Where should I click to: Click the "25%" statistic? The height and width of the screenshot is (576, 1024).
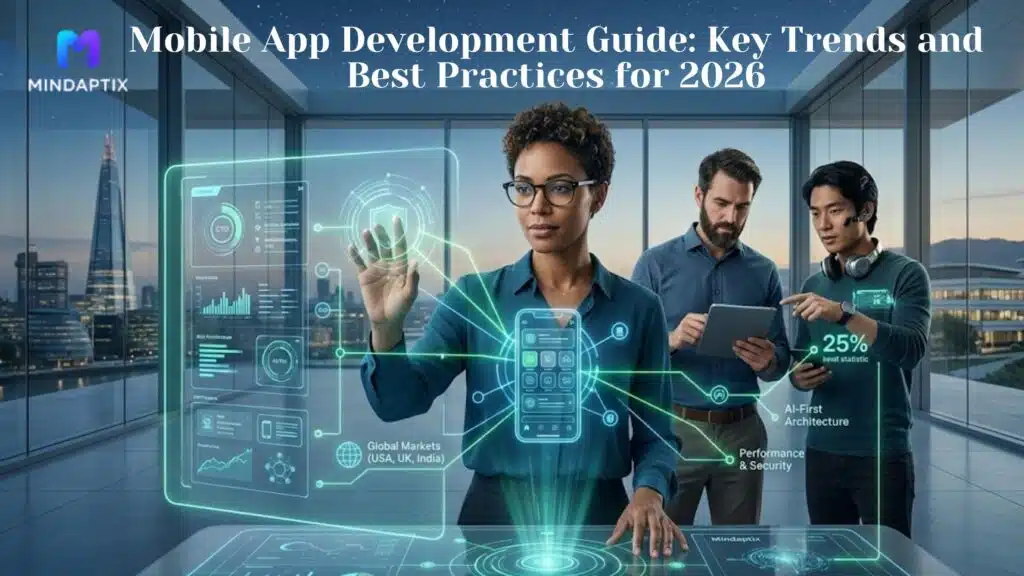pyautogui.click(x=844, y=344)
